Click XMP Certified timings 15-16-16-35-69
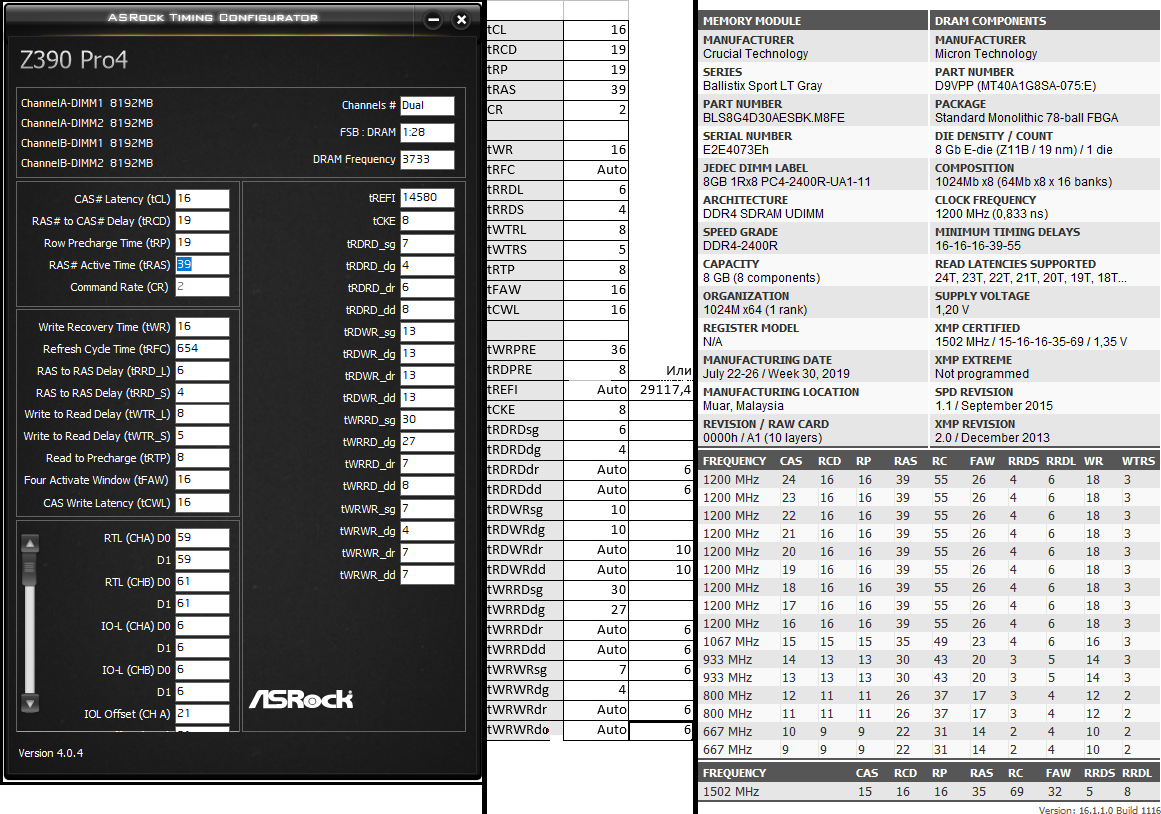This screenshot has width=1161, height=814. click(1031, 341)
